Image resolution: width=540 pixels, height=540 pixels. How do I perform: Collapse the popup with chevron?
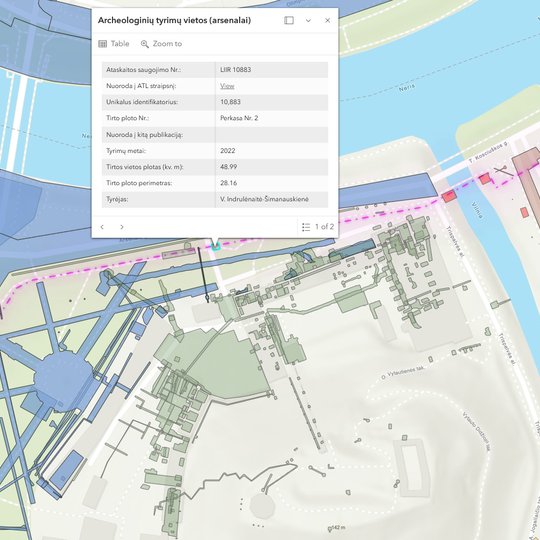pyautogui.click(x=308, y=20)
